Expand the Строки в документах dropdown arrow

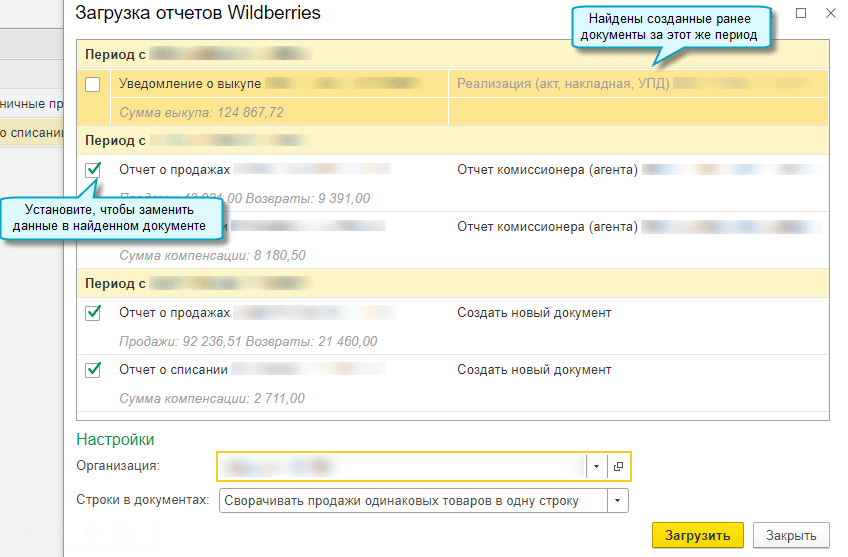(x=617, y=501)
